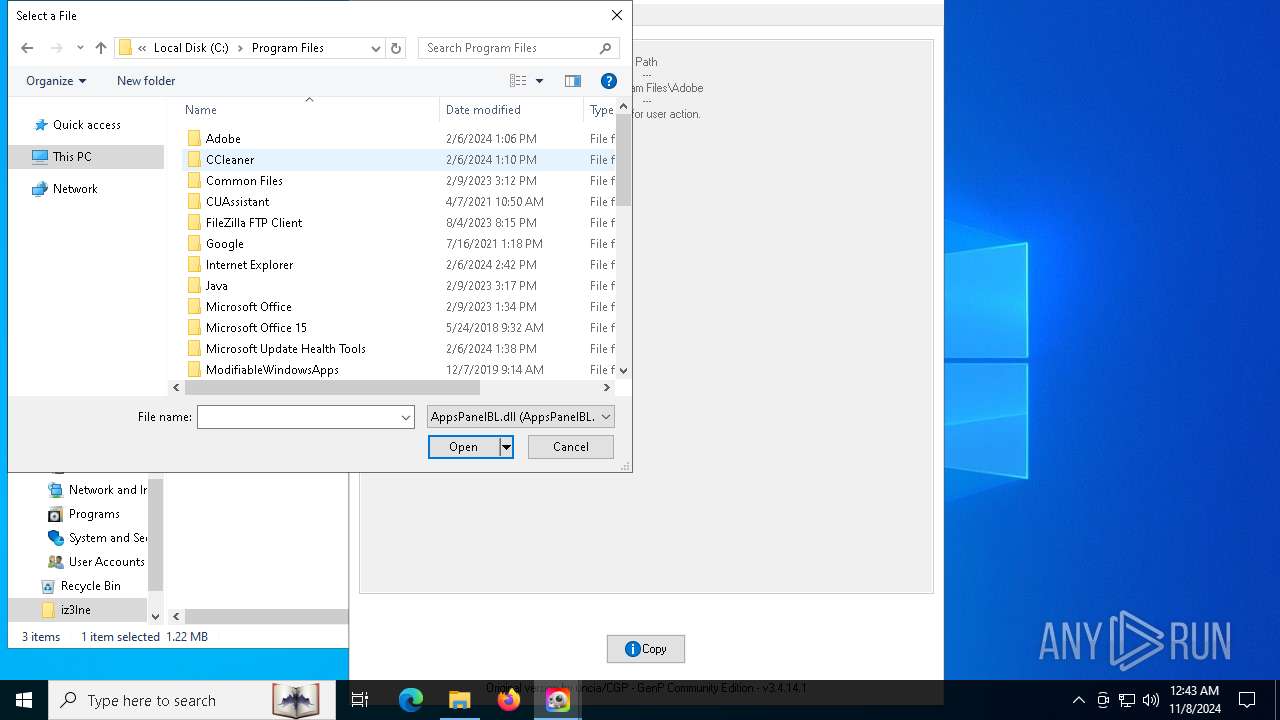Cancel the file selection dialog

[571, 447]
